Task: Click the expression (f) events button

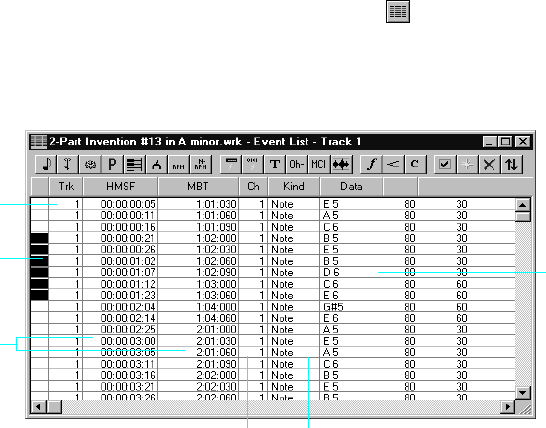Action: 371,164
